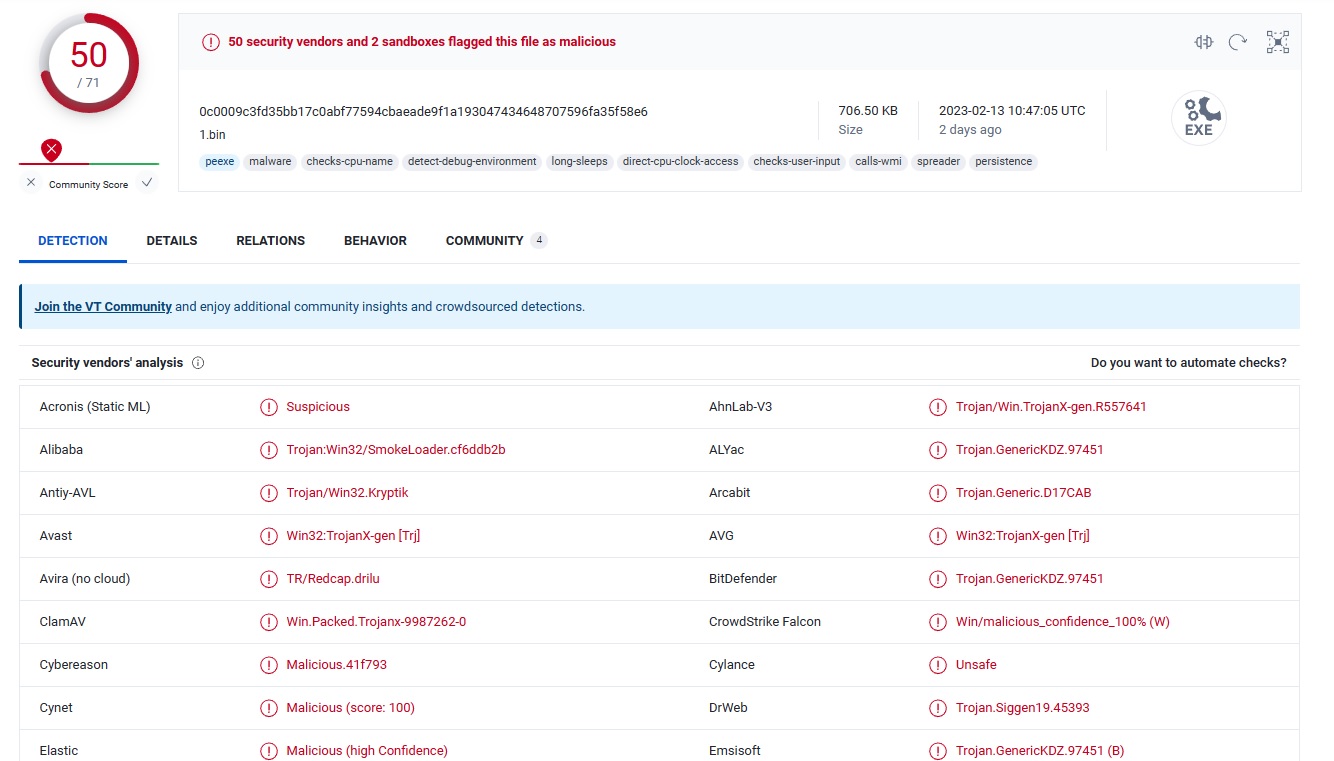Image resolution: width=1334 pixels, height=761 pixels.
Task: Click alert icon for Alibaba SmokeLoader result
Action: pyautogui.click(x=269, y=450)
